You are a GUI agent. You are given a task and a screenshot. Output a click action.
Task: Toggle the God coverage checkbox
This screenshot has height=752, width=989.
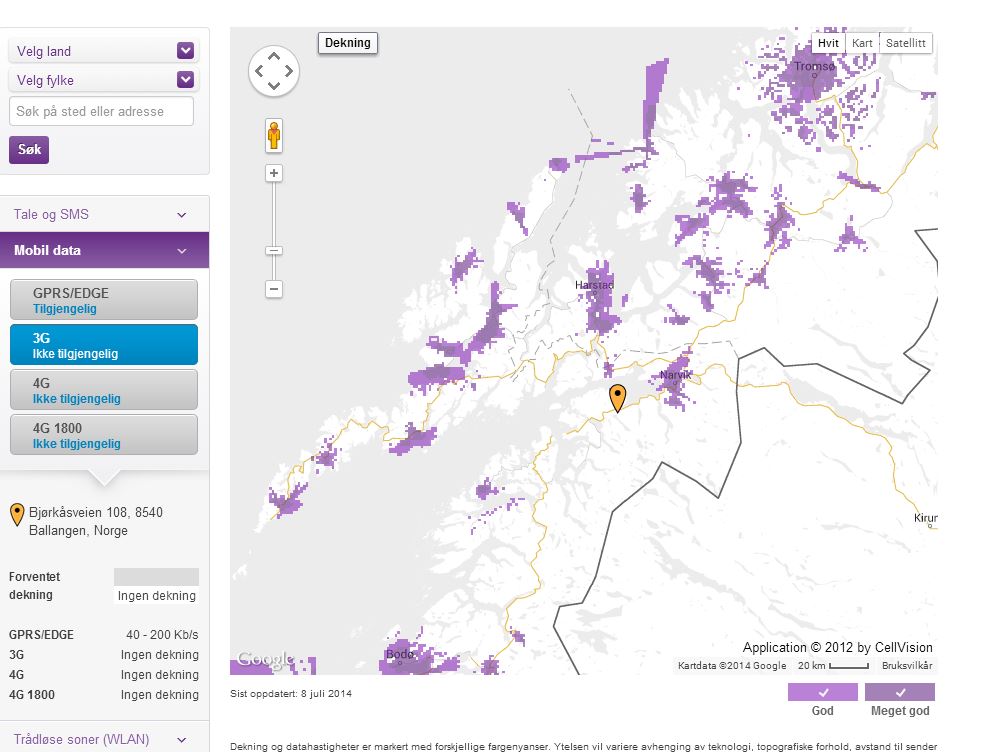(x=822, y=692)
